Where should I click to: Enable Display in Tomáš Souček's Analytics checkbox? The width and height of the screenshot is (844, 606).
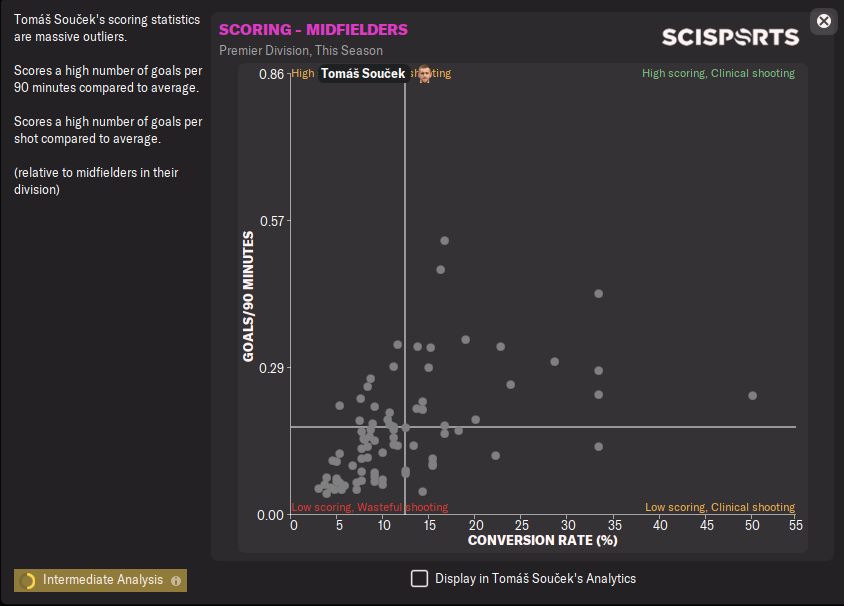(x=419, y=579)
